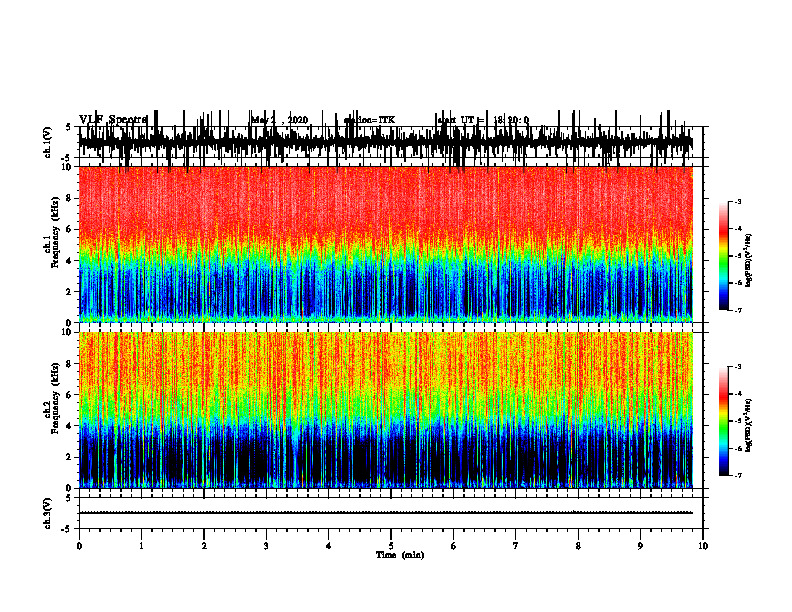This screenshot has height=612, width=792.
Task: Click the "4" kHz tick of ch.2 spectrogram
Action: 69,426
